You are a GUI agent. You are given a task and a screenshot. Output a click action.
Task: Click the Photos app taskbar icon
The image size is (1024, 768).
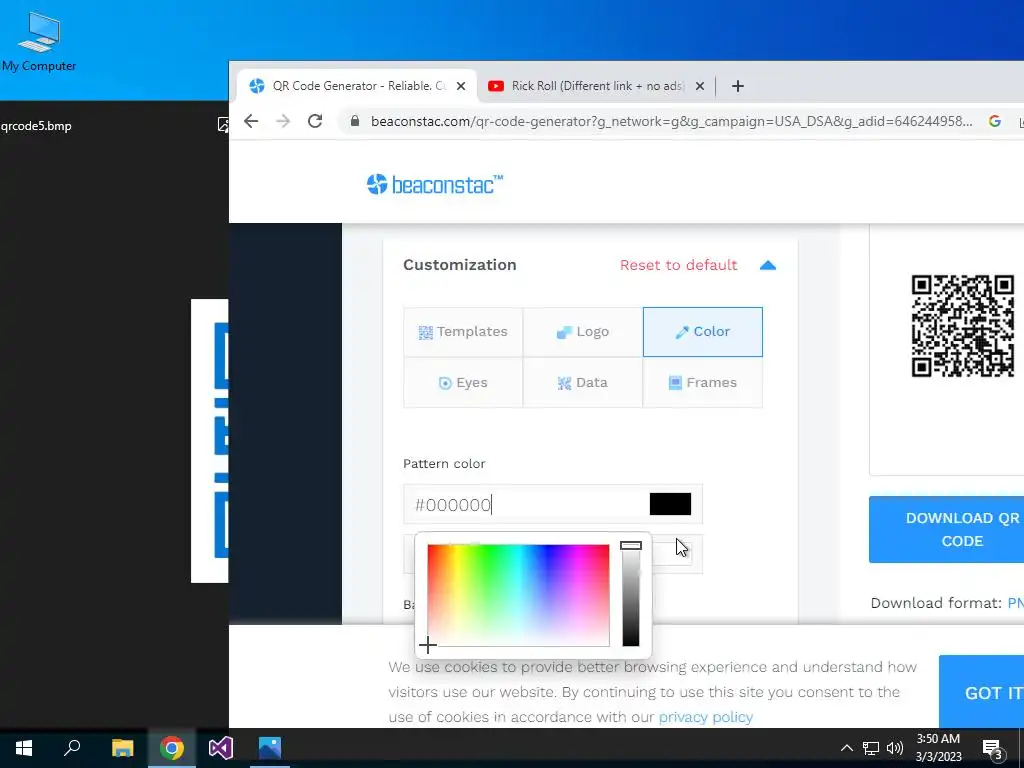(x=270, y=748)
